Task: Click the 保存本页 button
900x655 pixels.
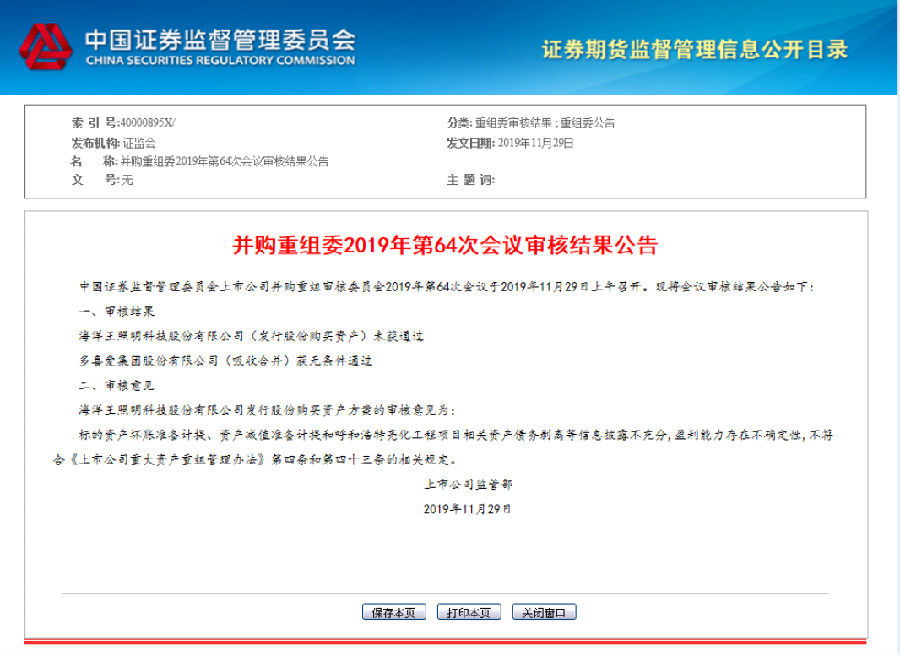Action: pyautogui.click(x=394, y=613)
